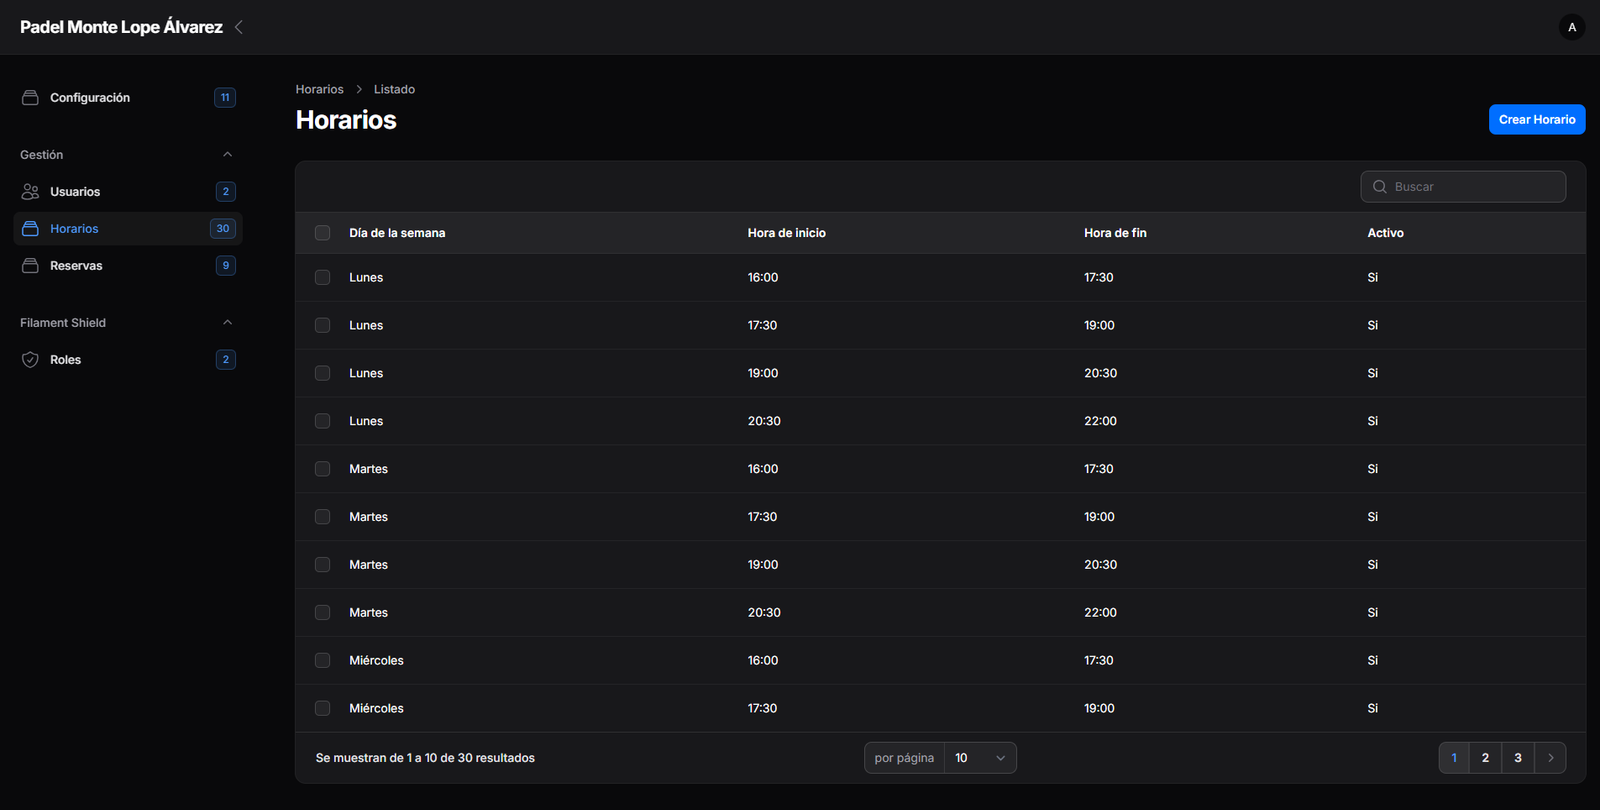Check the Miércoles 17:30 row checkbox

click(x=322, y=708)
